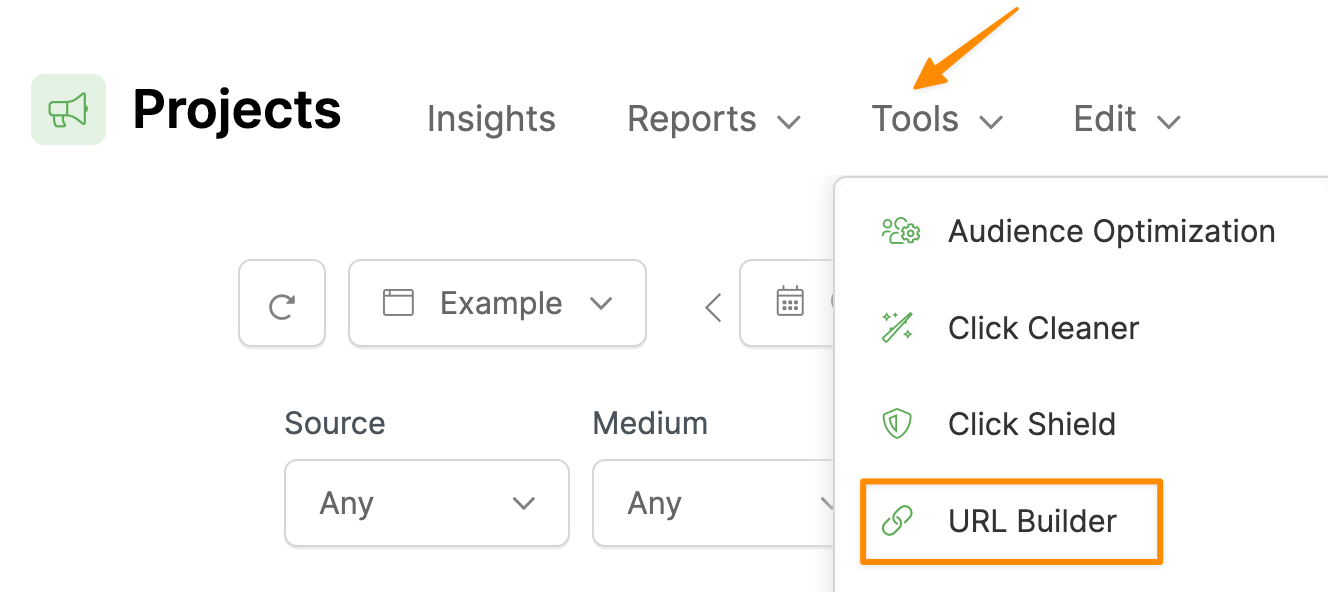Click the Click Cleaner magic wand icon
Viewport: 1328px width, 592px height.
(897, 328)
